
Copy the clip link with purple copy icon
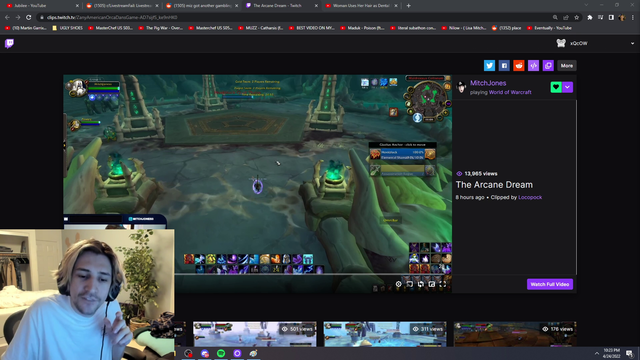pyautogui.click(x=548, y=65)
